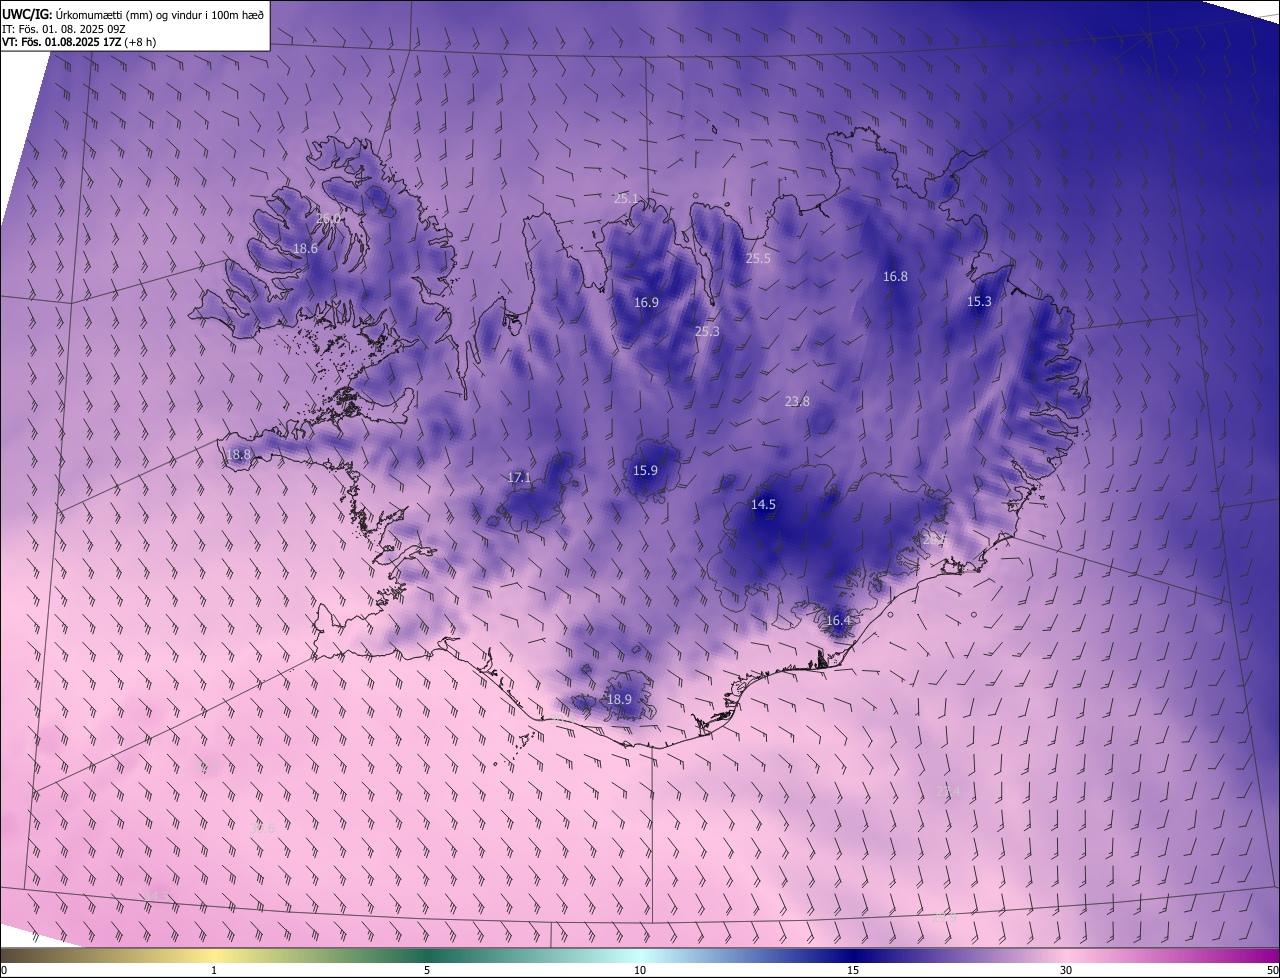The width and height of the screenshot is (1280, 978).
Task: Click the map value 25.3
Action: tap(707, 331)
